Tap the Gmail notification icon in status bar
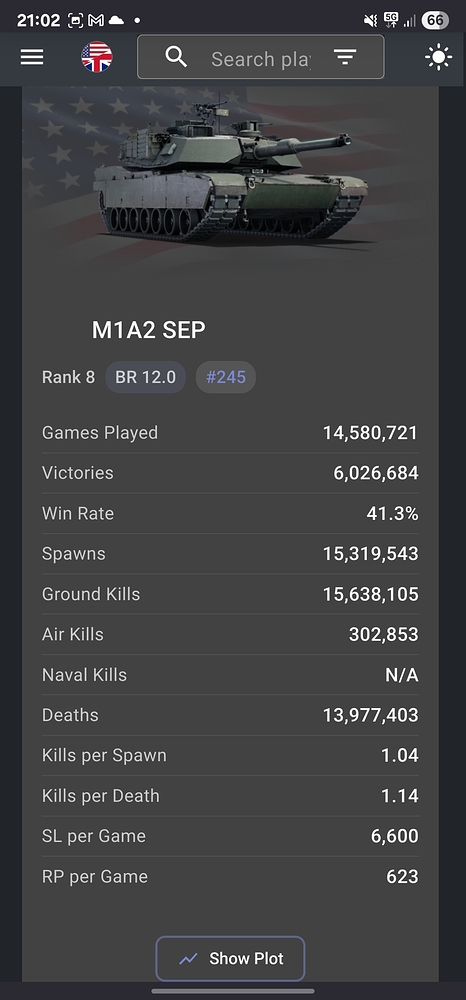Screen dimensions: 466x1000 [x=96, y=20]
